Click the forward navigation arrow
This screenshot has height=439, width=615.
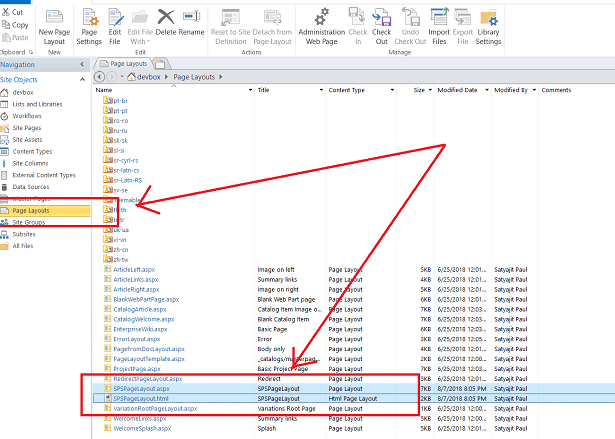[x=112, y=77]
